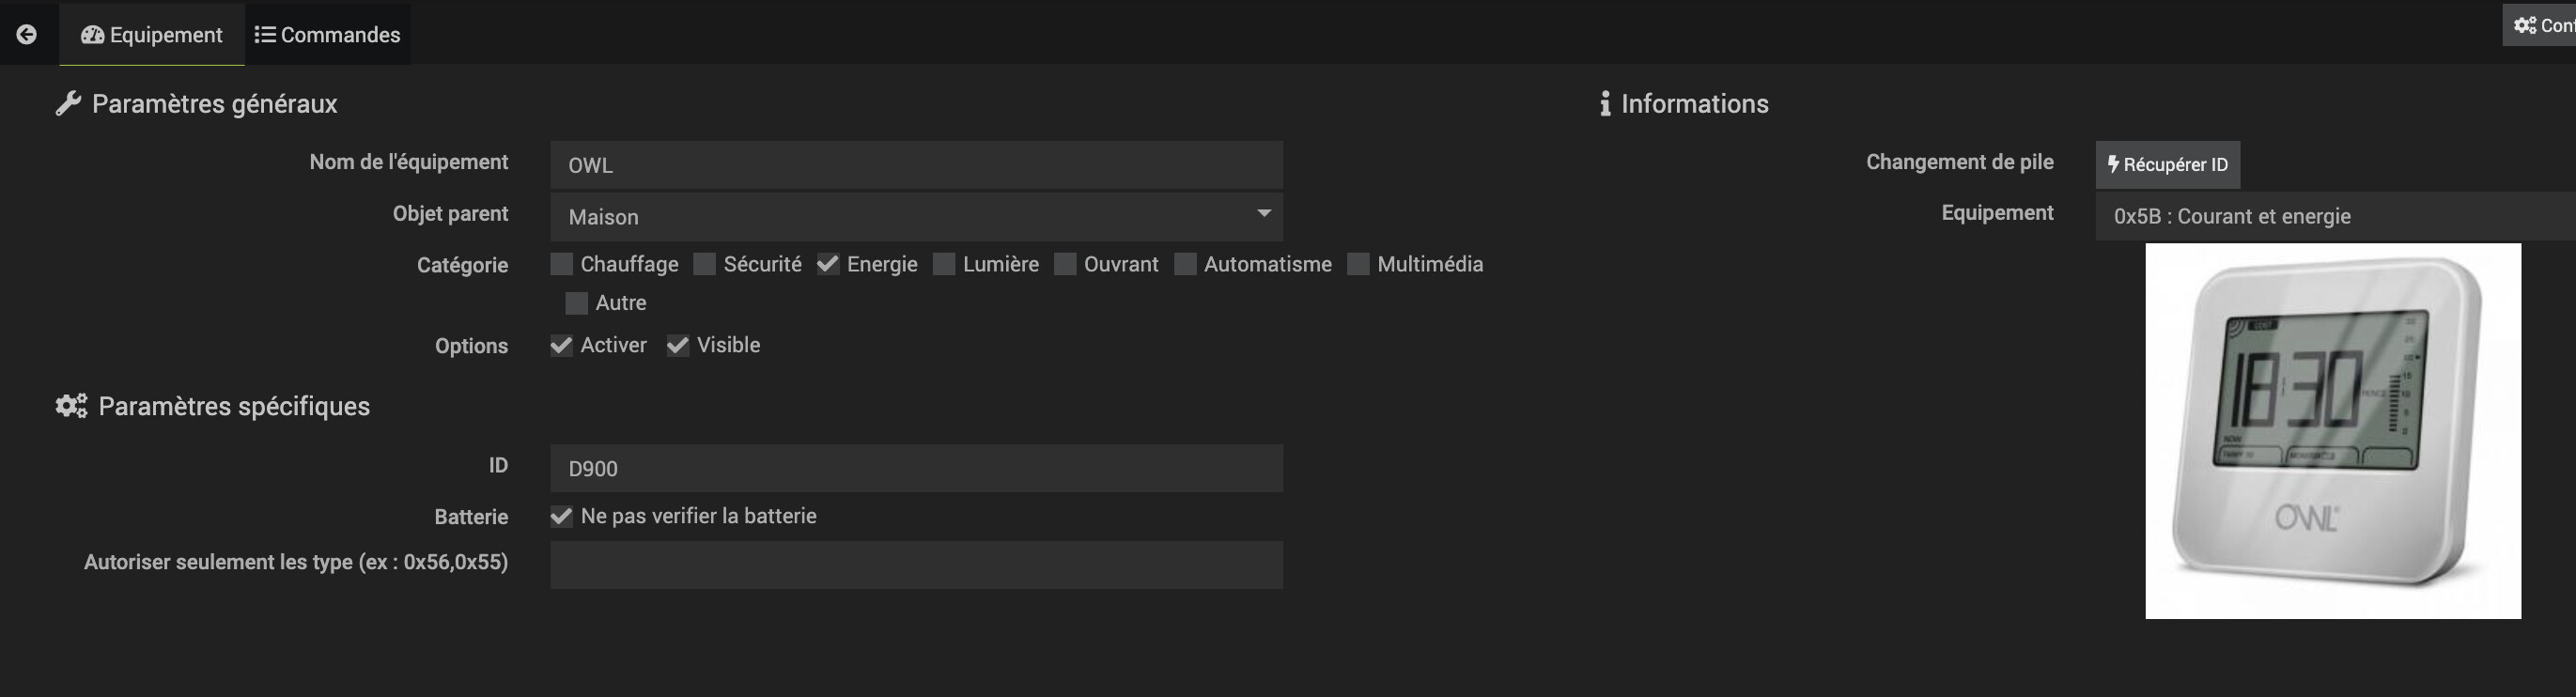This screenshot has width=2576, height=697.
Task: Click the Autoriser seulement les type field
Action: [x=916, y=565]
